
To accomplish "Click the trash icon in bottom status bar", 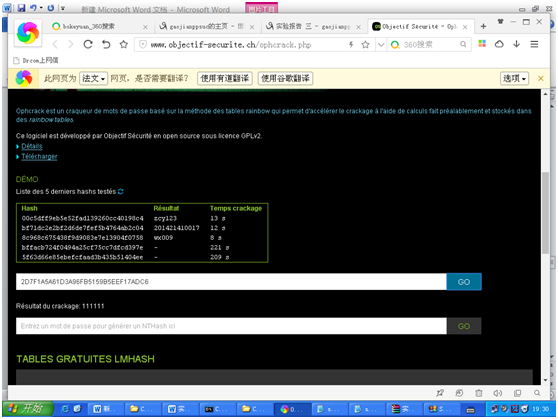I will click(x=479, y=393).
